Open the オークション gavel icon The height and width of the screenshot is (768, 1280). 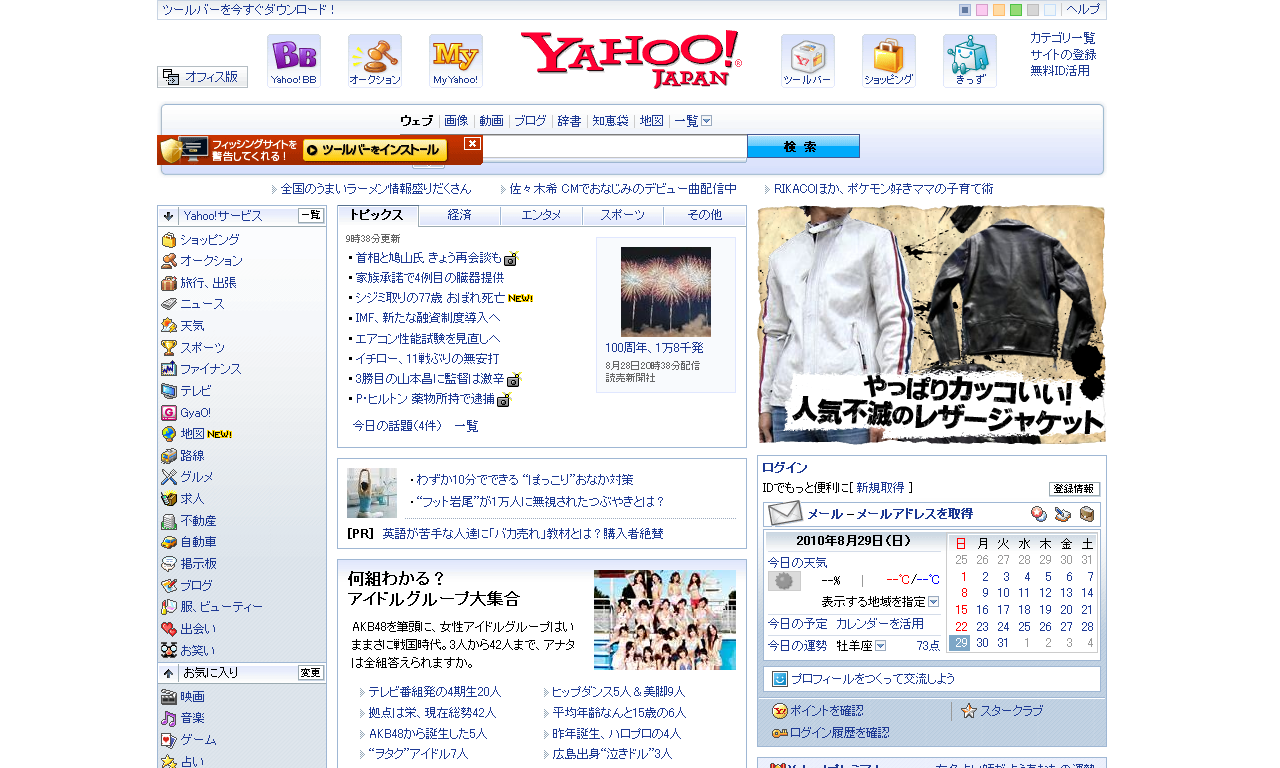375,61
